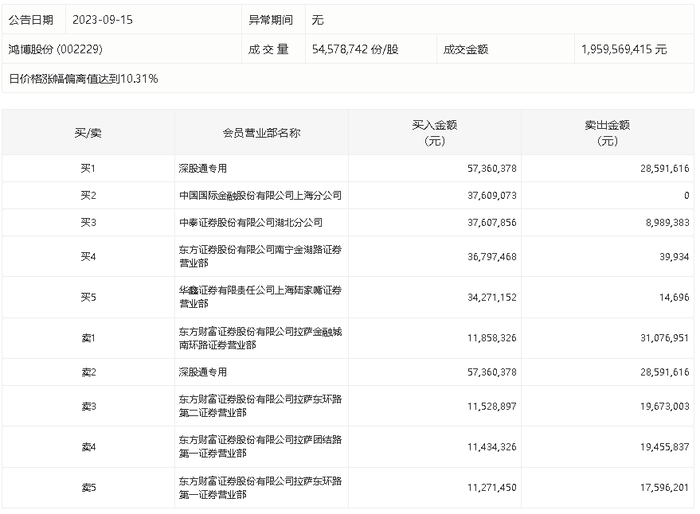Screen dimensions: 700x514
Task: Select buy amount 36,797,468
Action: (492, 256)
